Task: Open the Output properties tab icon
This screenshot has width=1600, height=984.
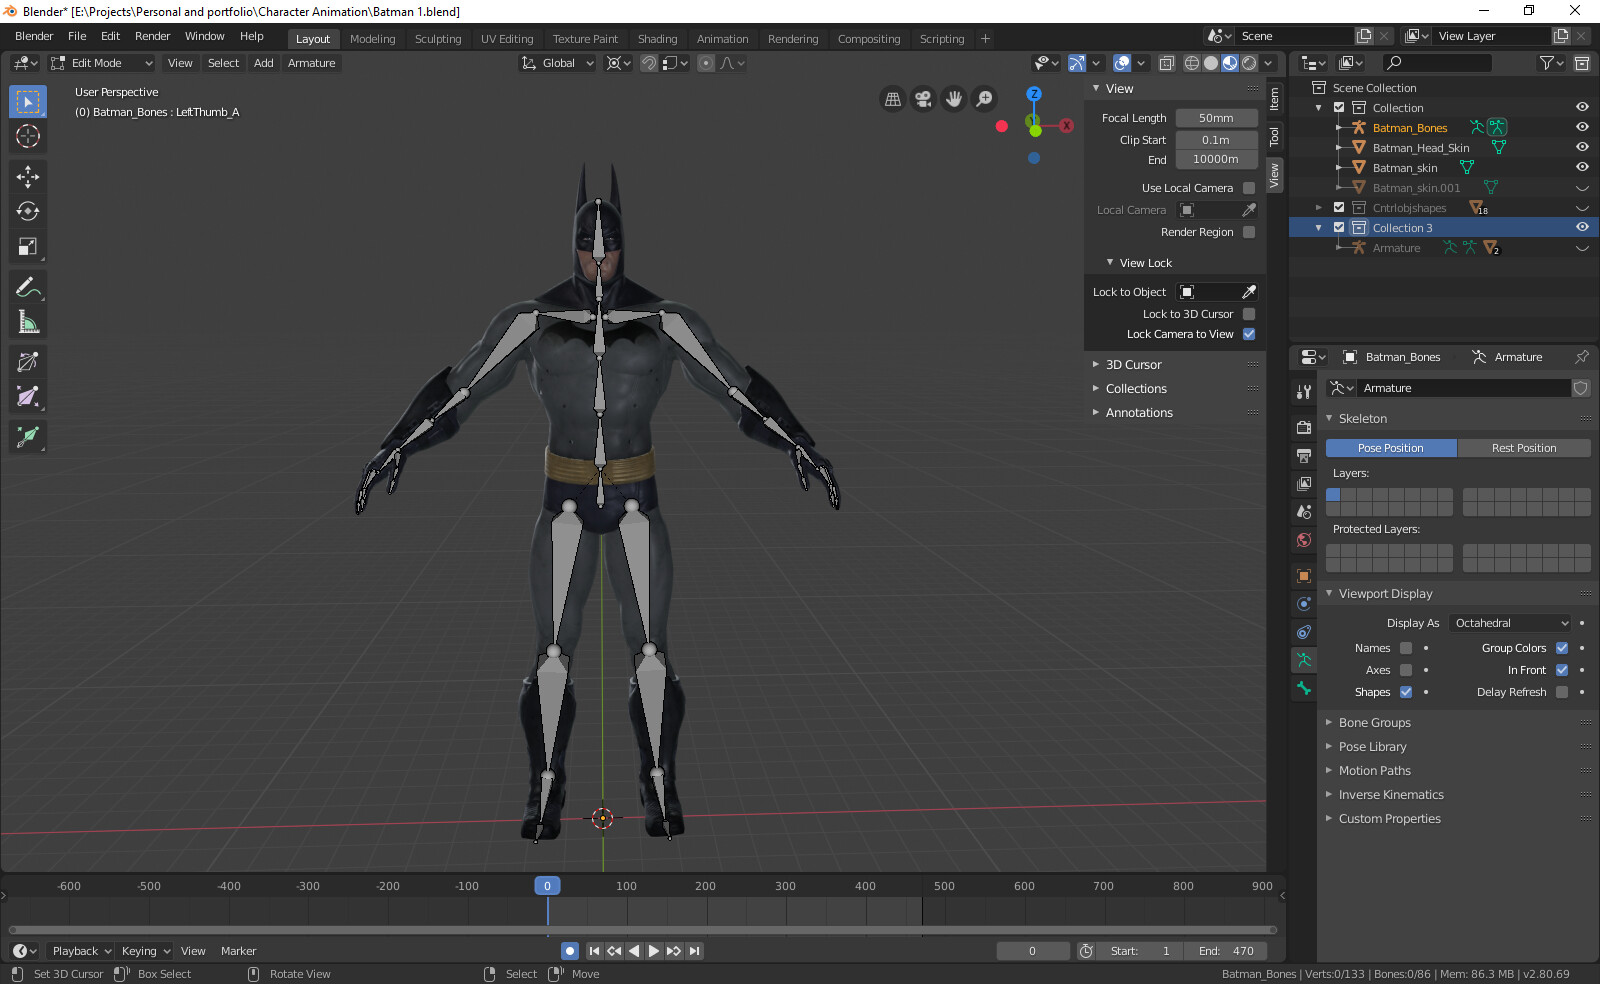Action: click(1304, 456)
